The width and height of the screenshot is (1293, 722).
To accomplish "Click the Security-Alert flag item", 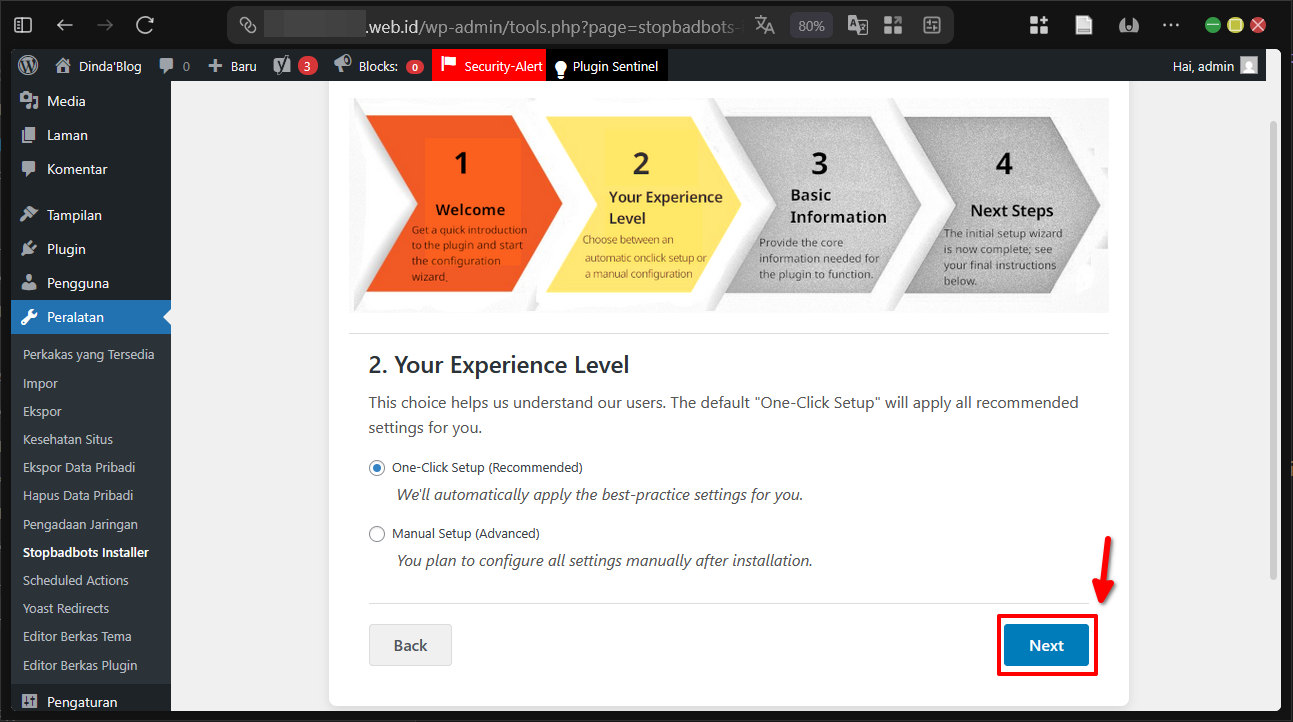I will 490,66.
